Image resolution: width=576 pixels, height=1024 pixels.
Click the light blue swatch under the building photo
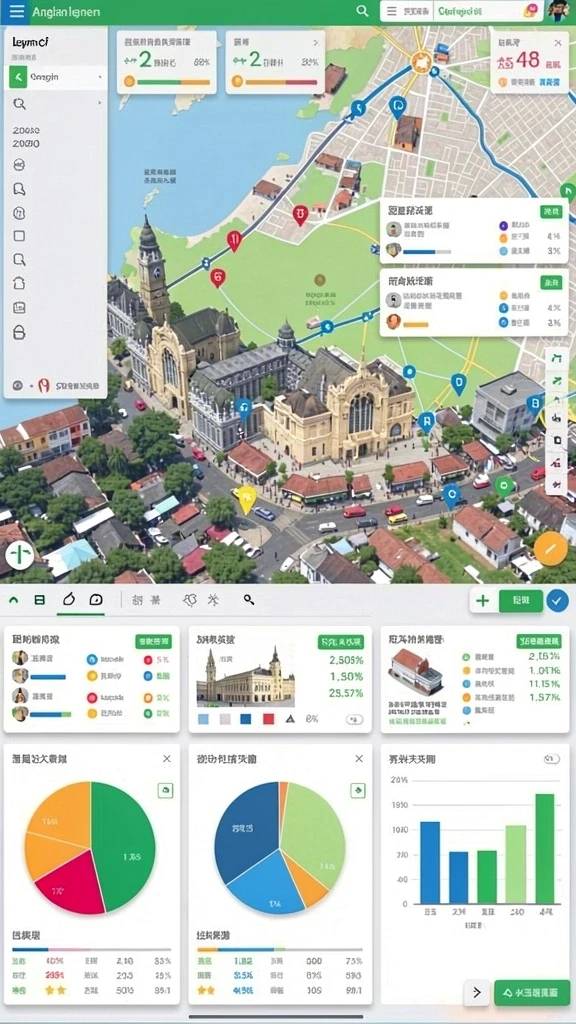pyautogui.click(x=202, y=719)
